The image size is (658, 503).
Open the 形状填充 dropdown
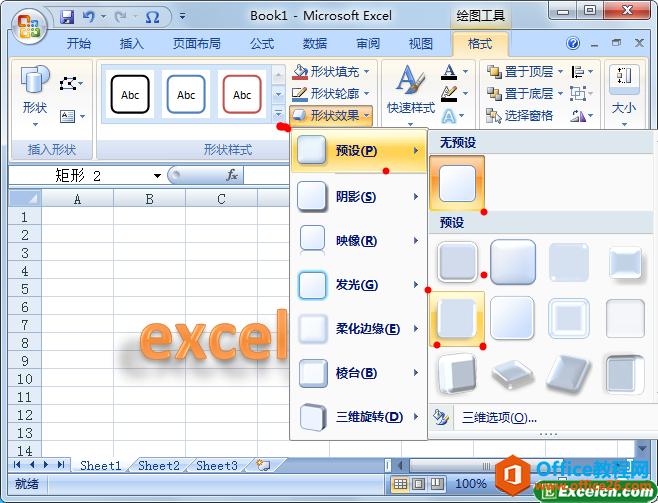click(331, 72)
